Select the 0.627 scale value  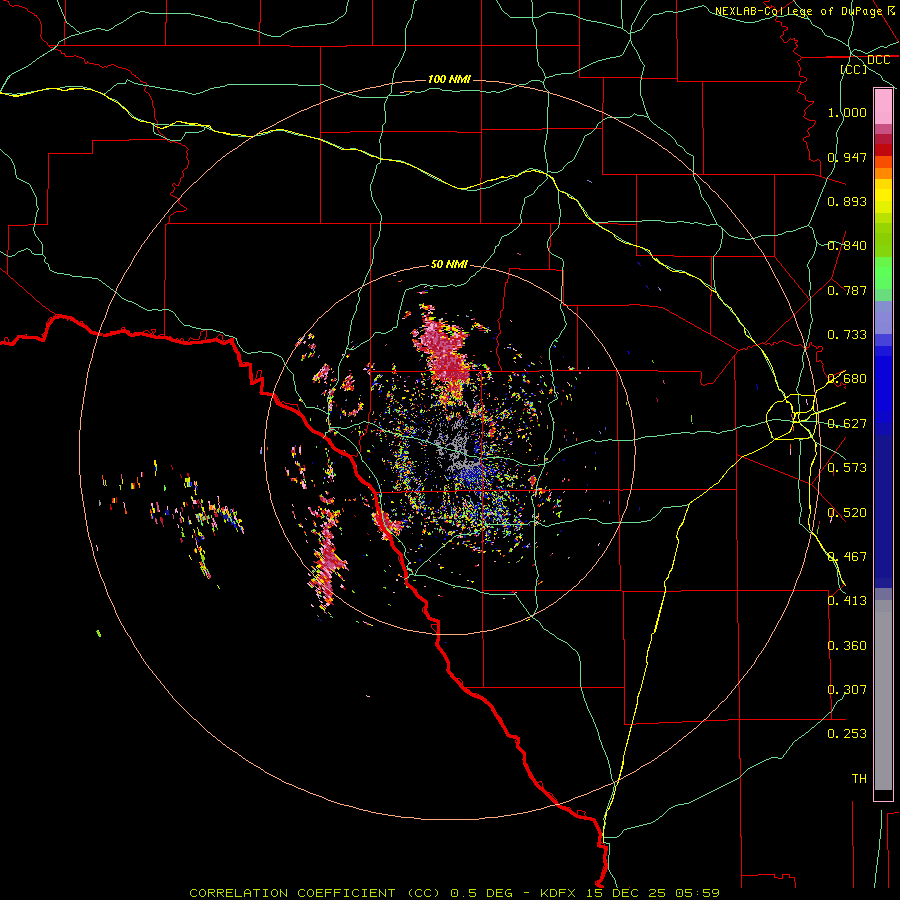tap(847, 424)
